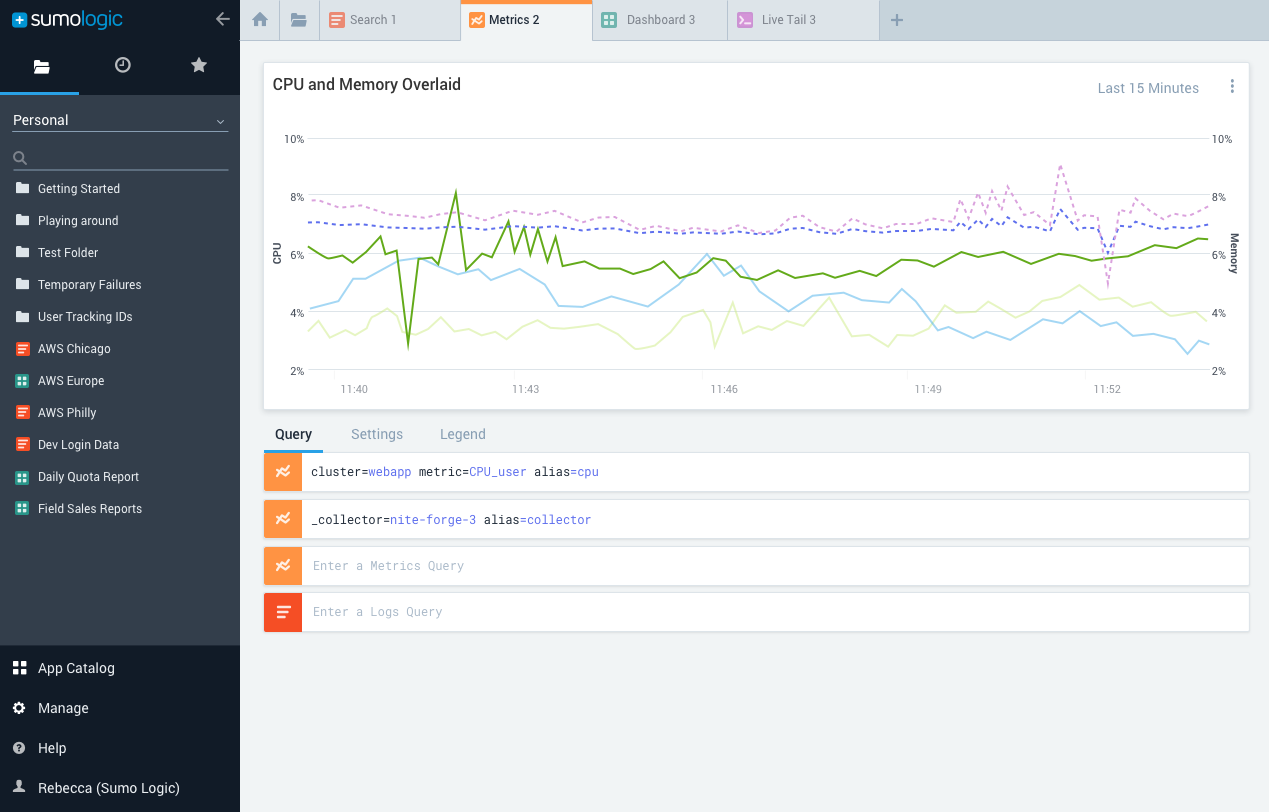Viewport: 1269px width, 812px height.
Task: Click the empty metrics query row icon
Action: (x=283, y=566)
